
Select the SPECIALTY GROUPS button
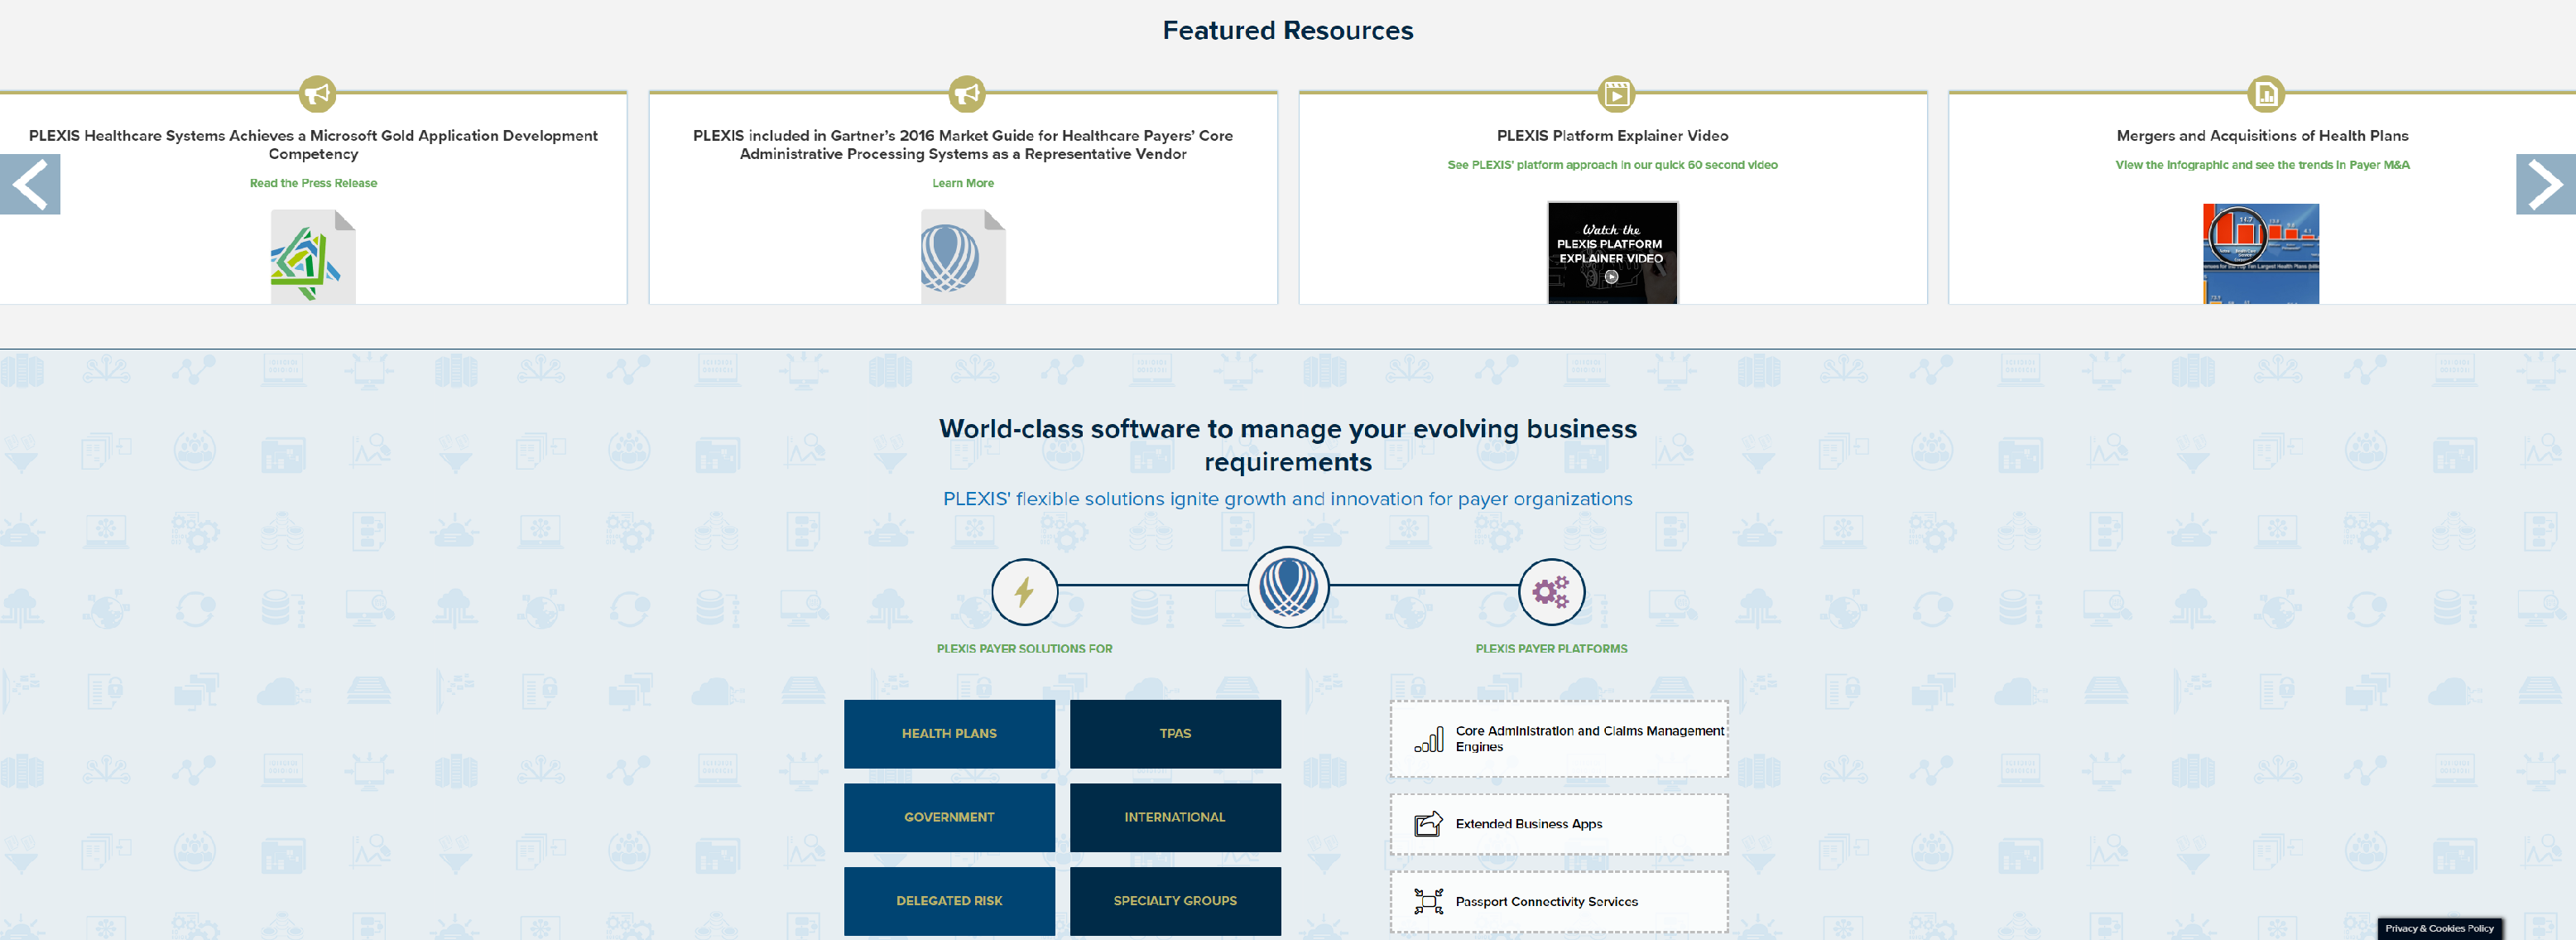pyautogui.click(x=1175, y=902)
